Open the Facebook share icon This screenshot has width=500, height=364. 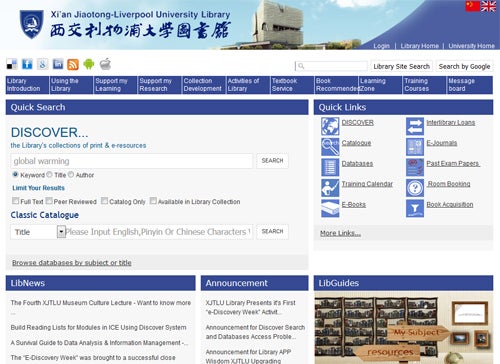tap(27, 64)
